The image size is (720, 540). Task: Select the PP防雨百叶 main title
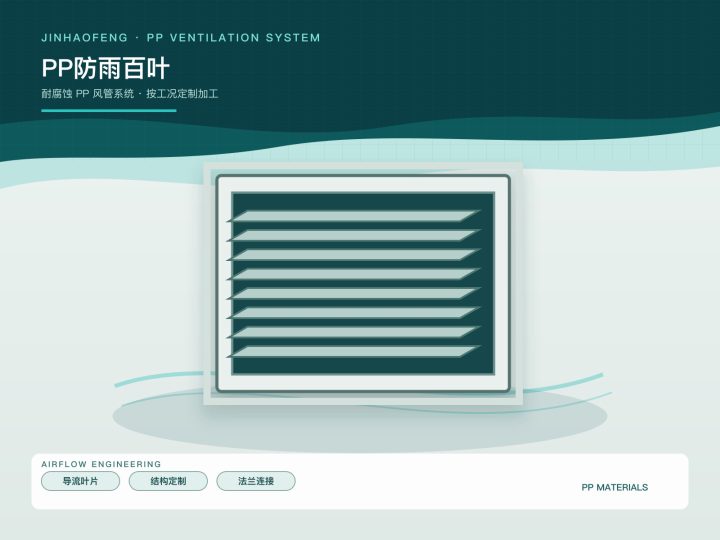click(x=106, y=68)
